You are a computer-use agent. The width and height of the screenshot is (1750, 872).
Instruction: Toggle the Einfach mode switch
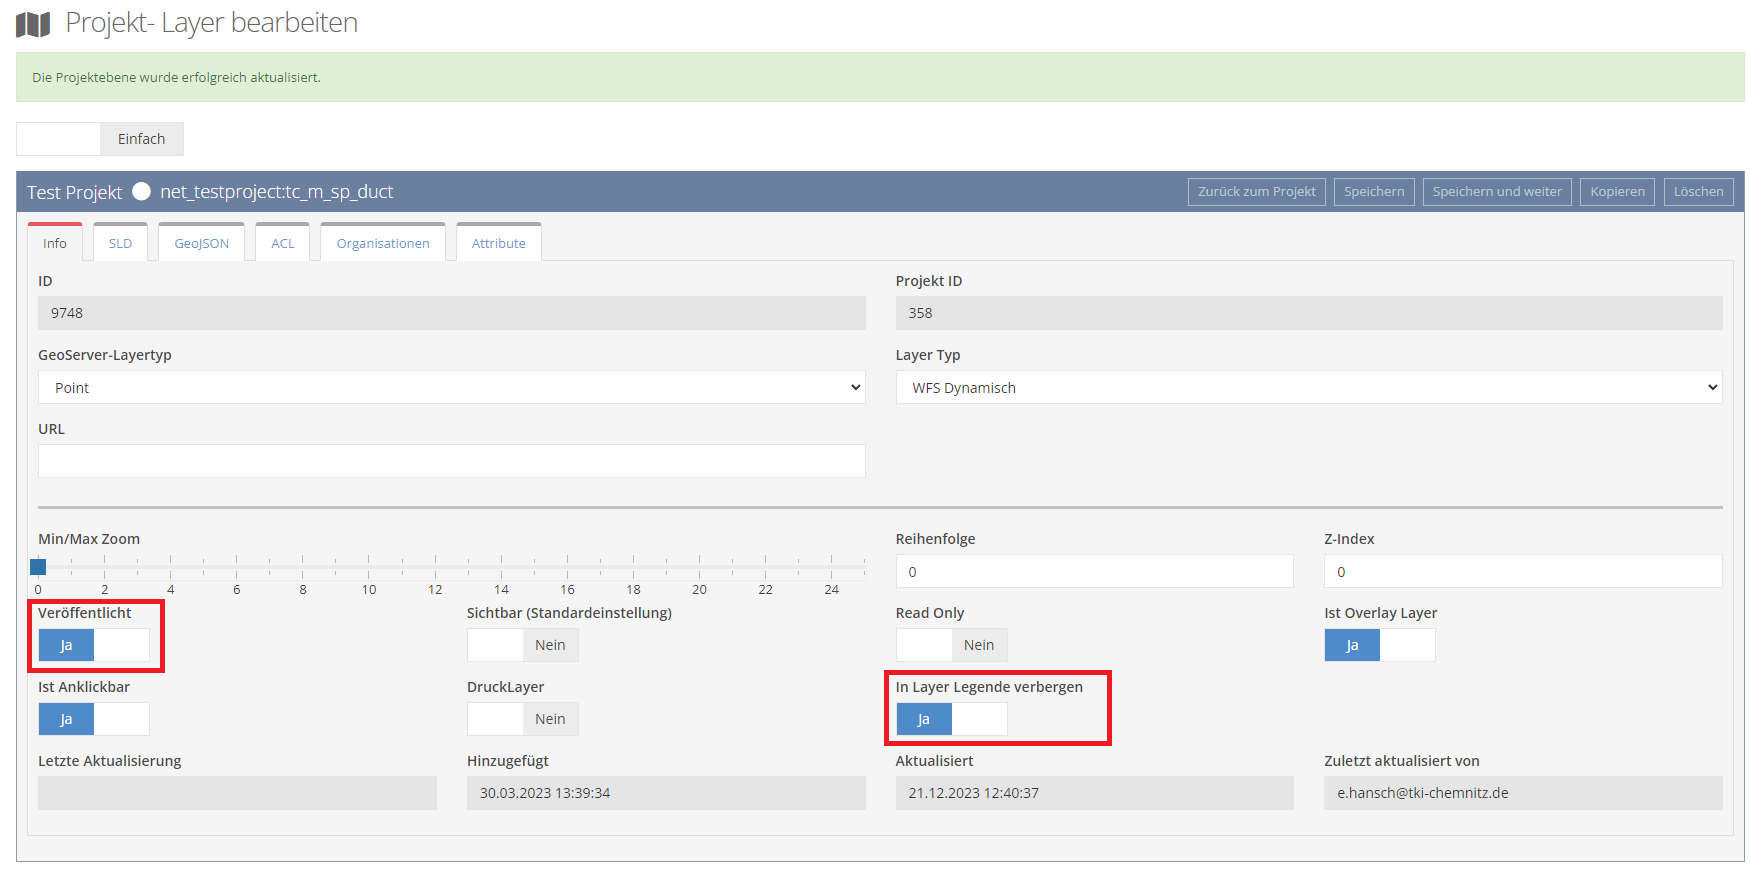[100, 139]
